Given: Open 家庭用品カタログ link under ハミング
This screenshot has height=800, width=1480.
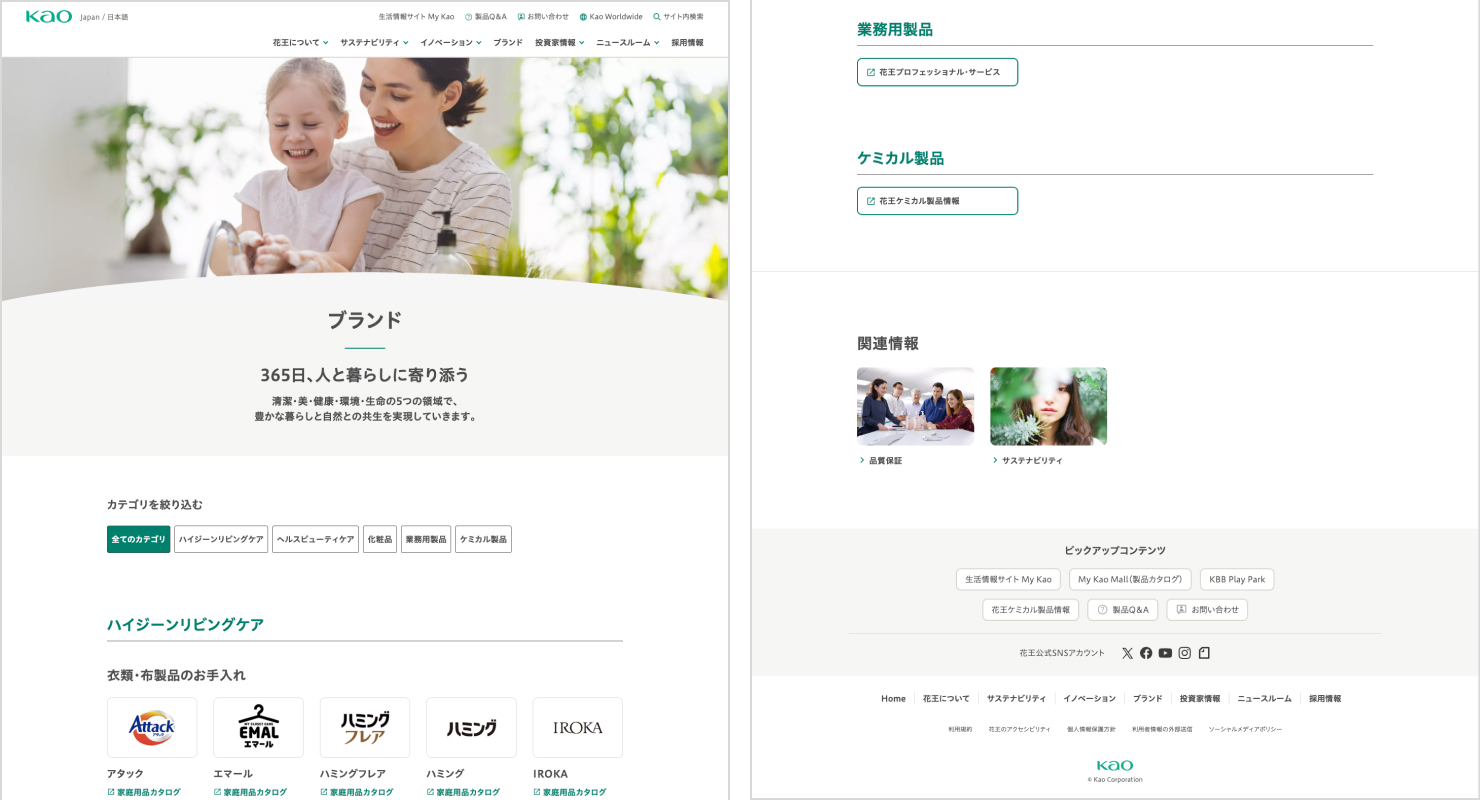Looking at the screenshot, I should [463, 792].
